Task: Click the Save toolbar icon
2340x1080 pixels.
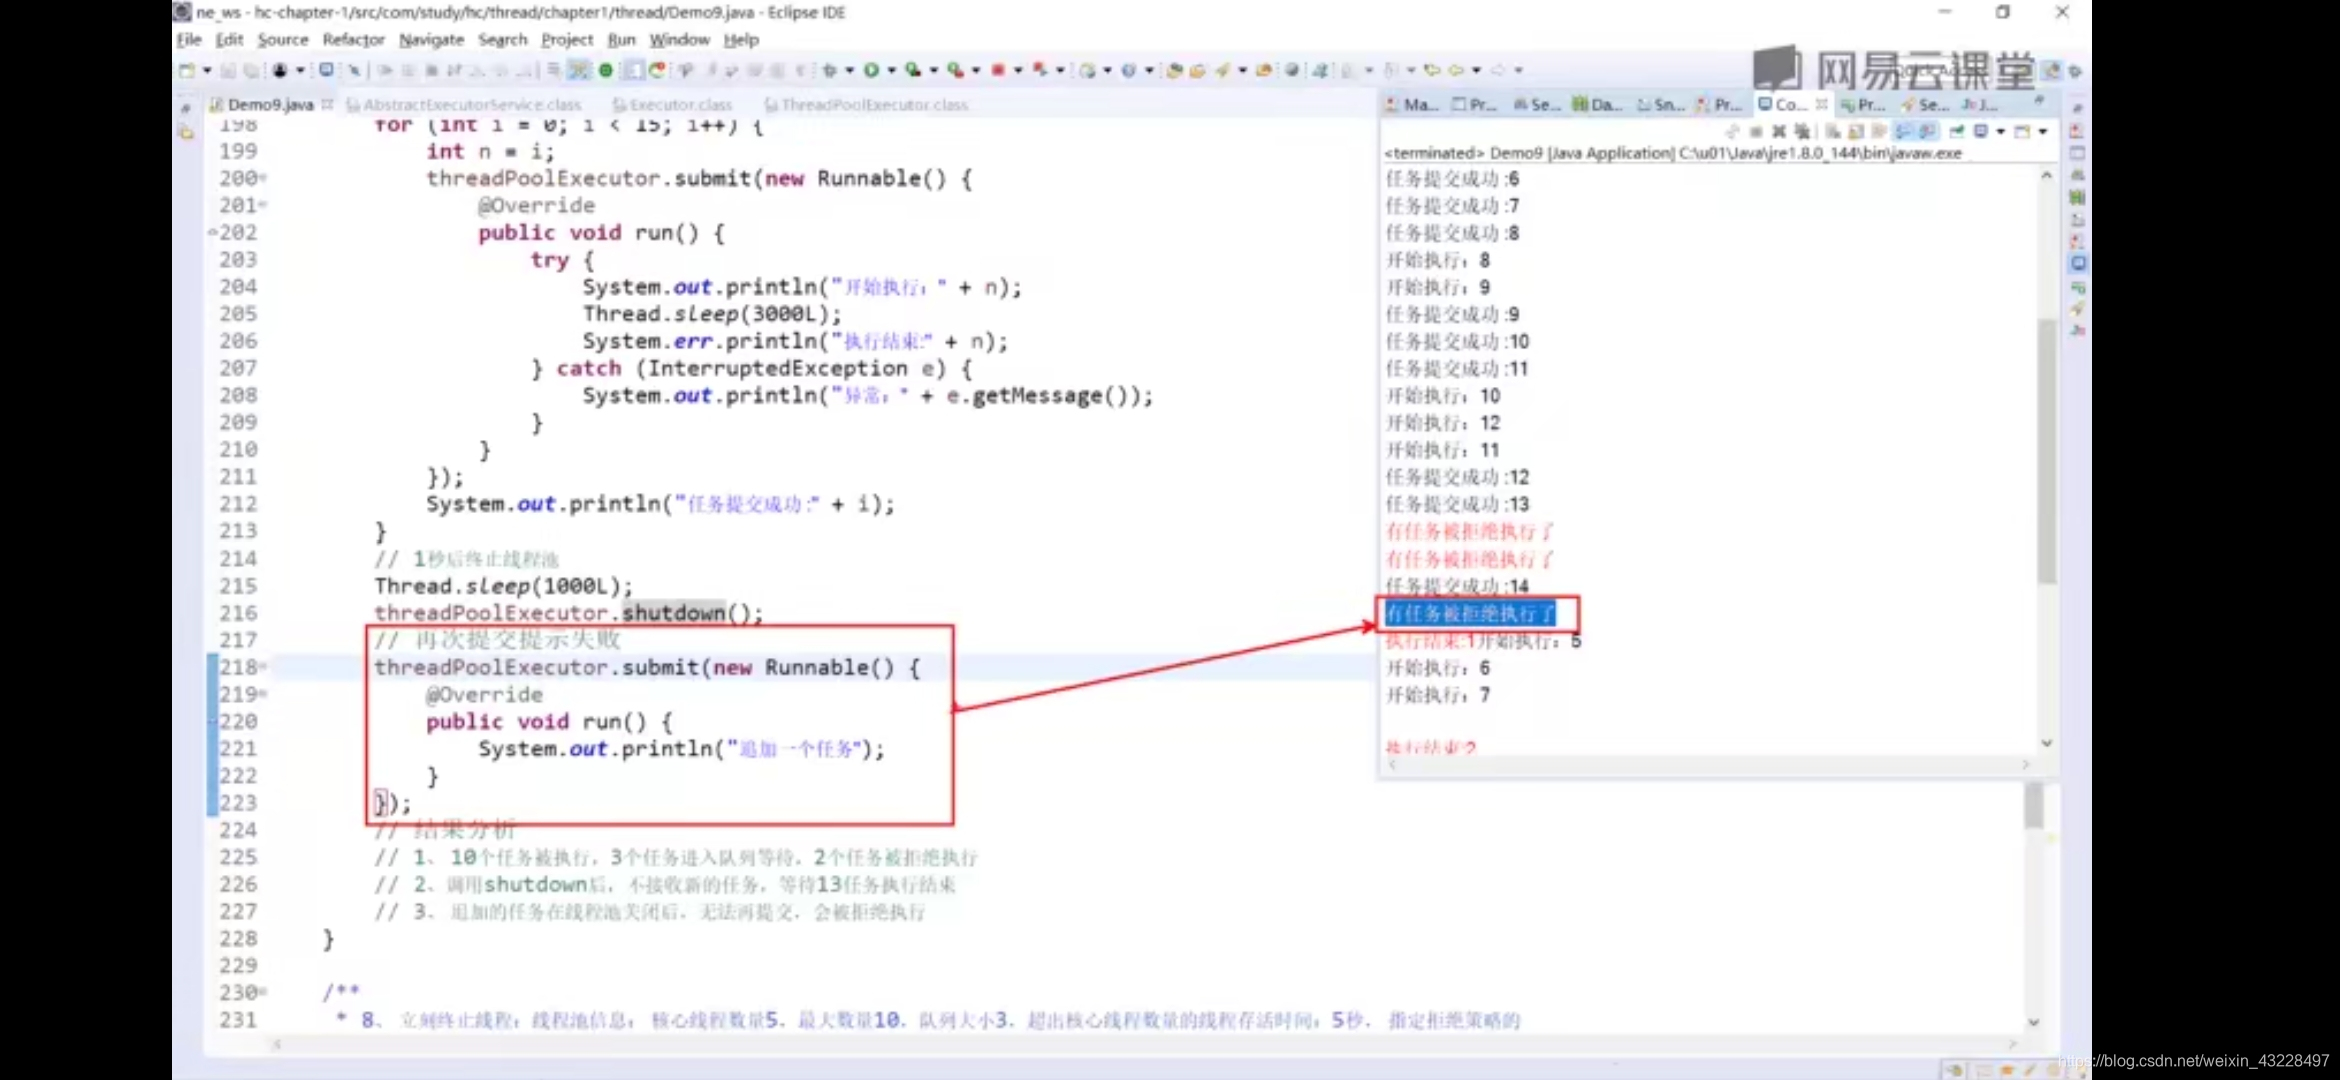Action: click(228, 70)
